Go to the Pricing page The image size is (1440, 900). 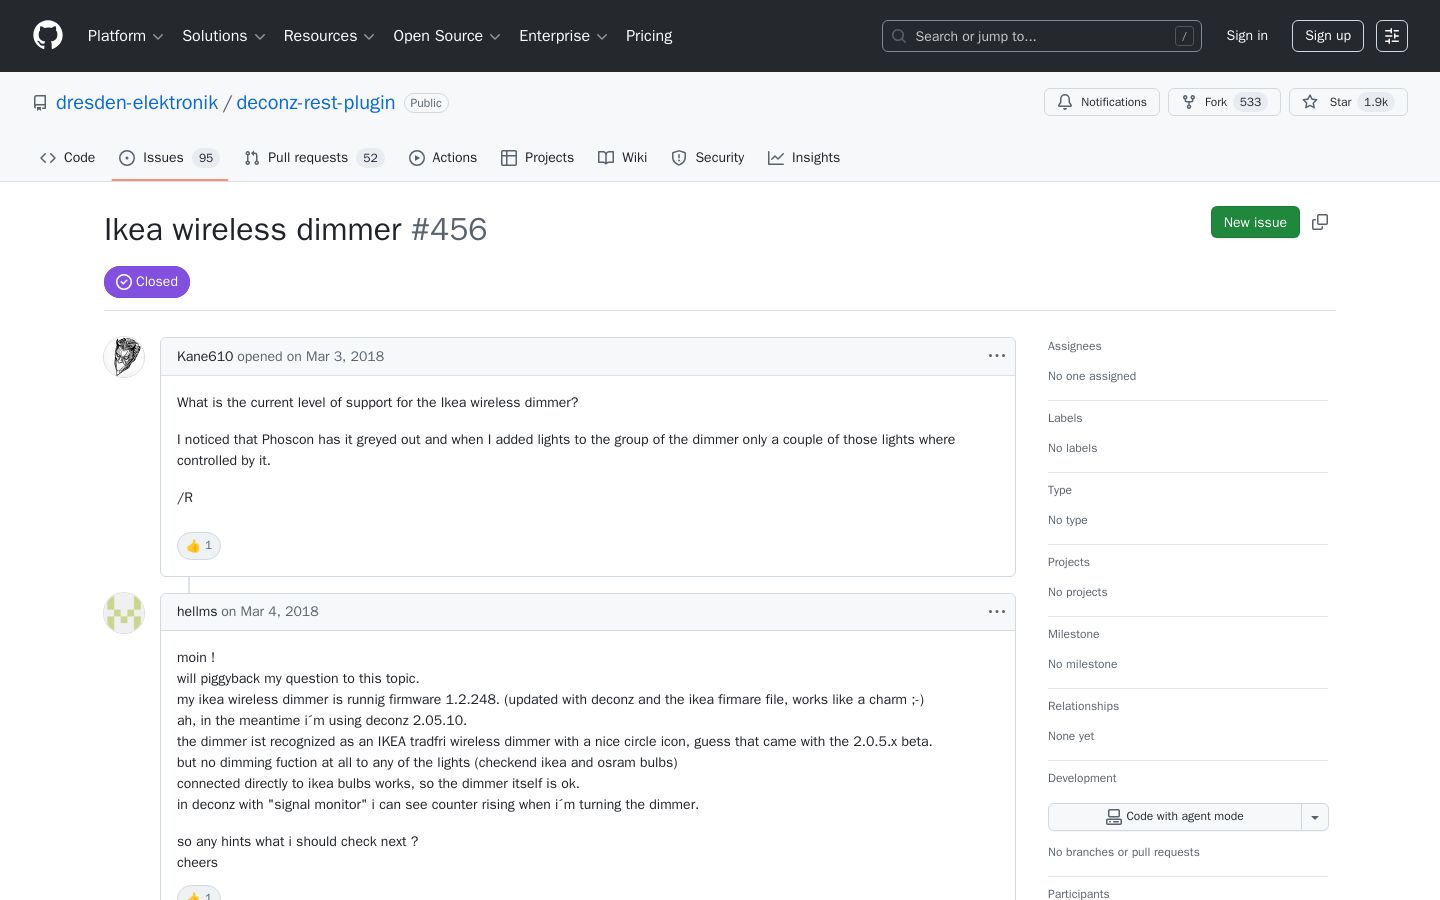649,36
